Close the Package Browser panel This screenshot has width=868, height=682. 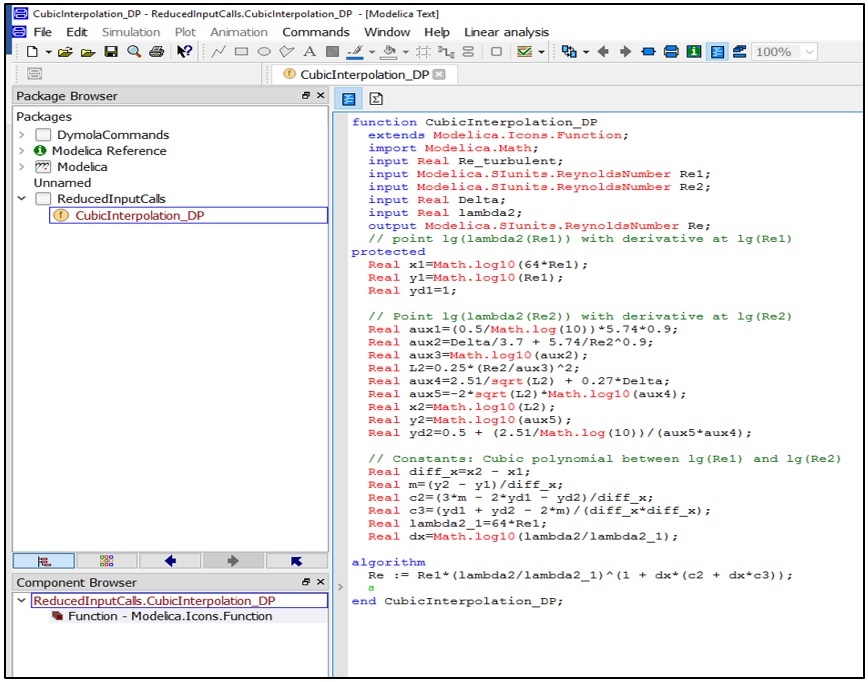coord(321,95)
